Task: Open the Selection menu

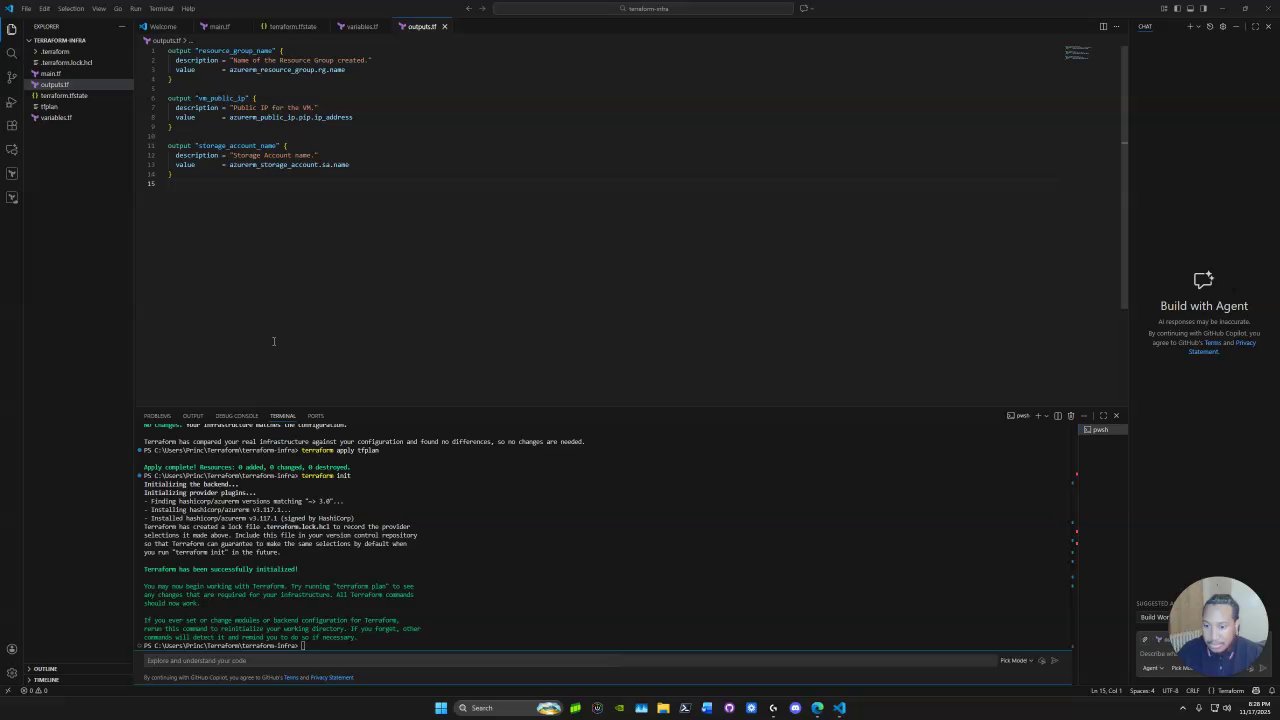Action: click(71, 9)
